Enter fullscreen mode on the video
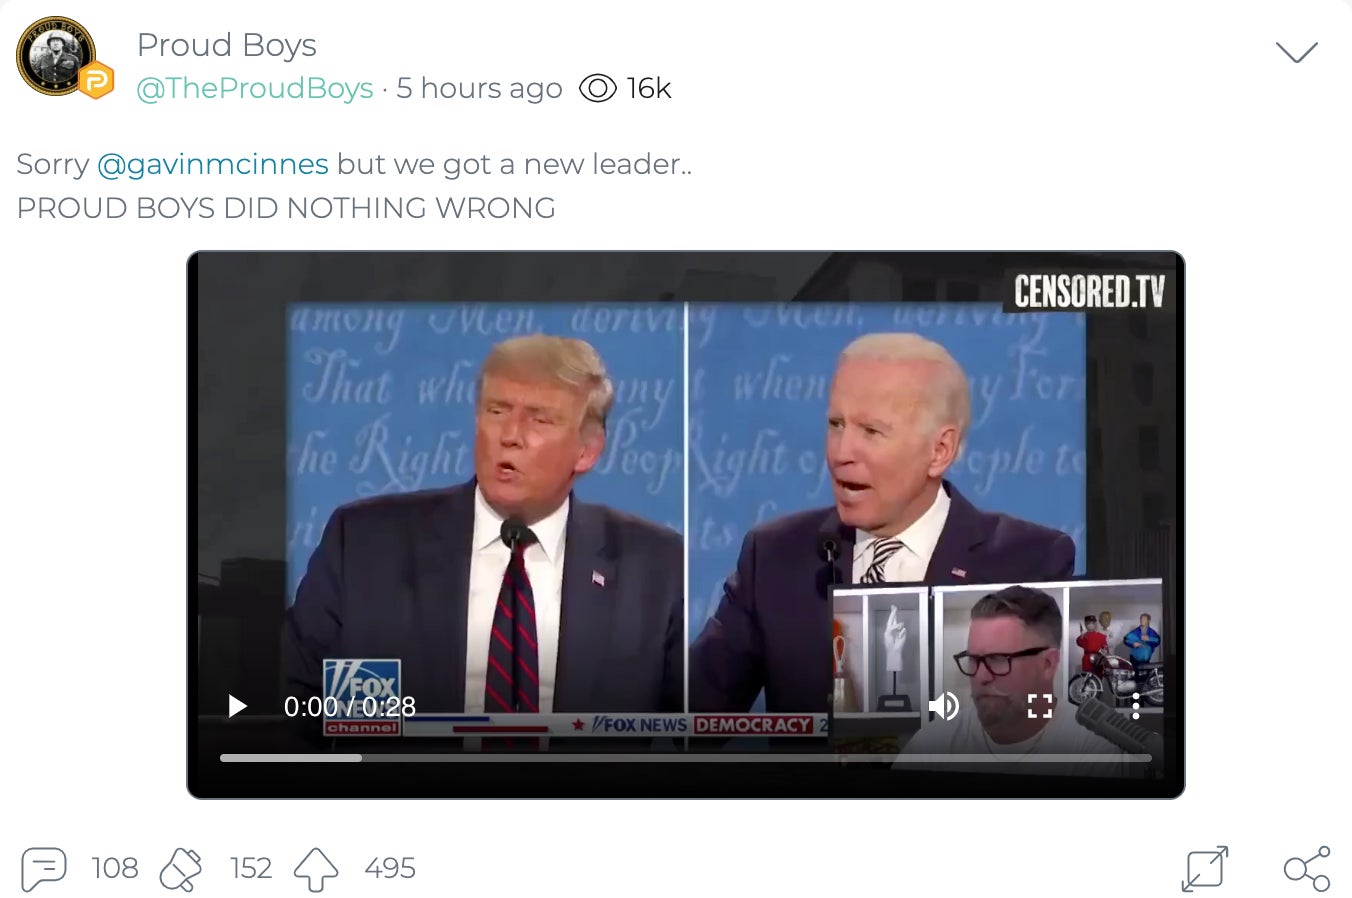 coord(1040,706)
